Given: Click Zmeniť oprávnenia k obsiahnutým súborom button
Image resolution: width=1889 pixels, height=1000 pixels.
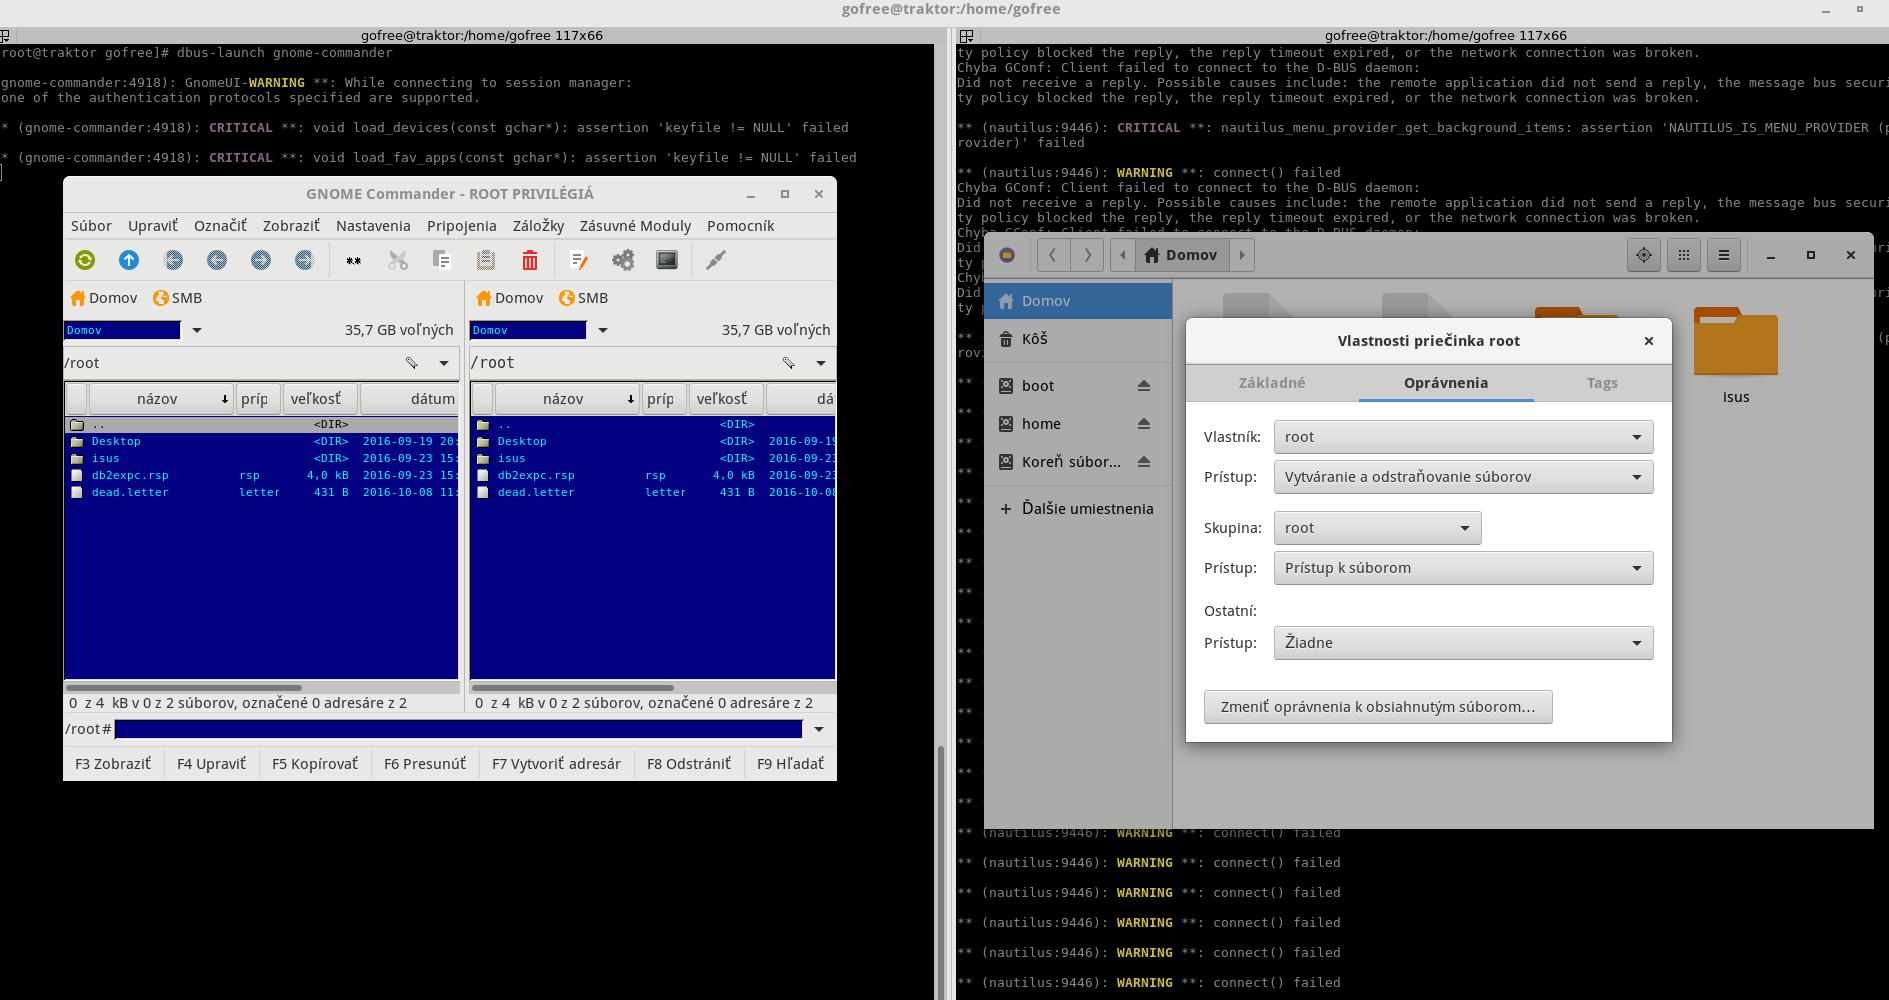Looking at the screenshot, I should [x=1378, y=707].
